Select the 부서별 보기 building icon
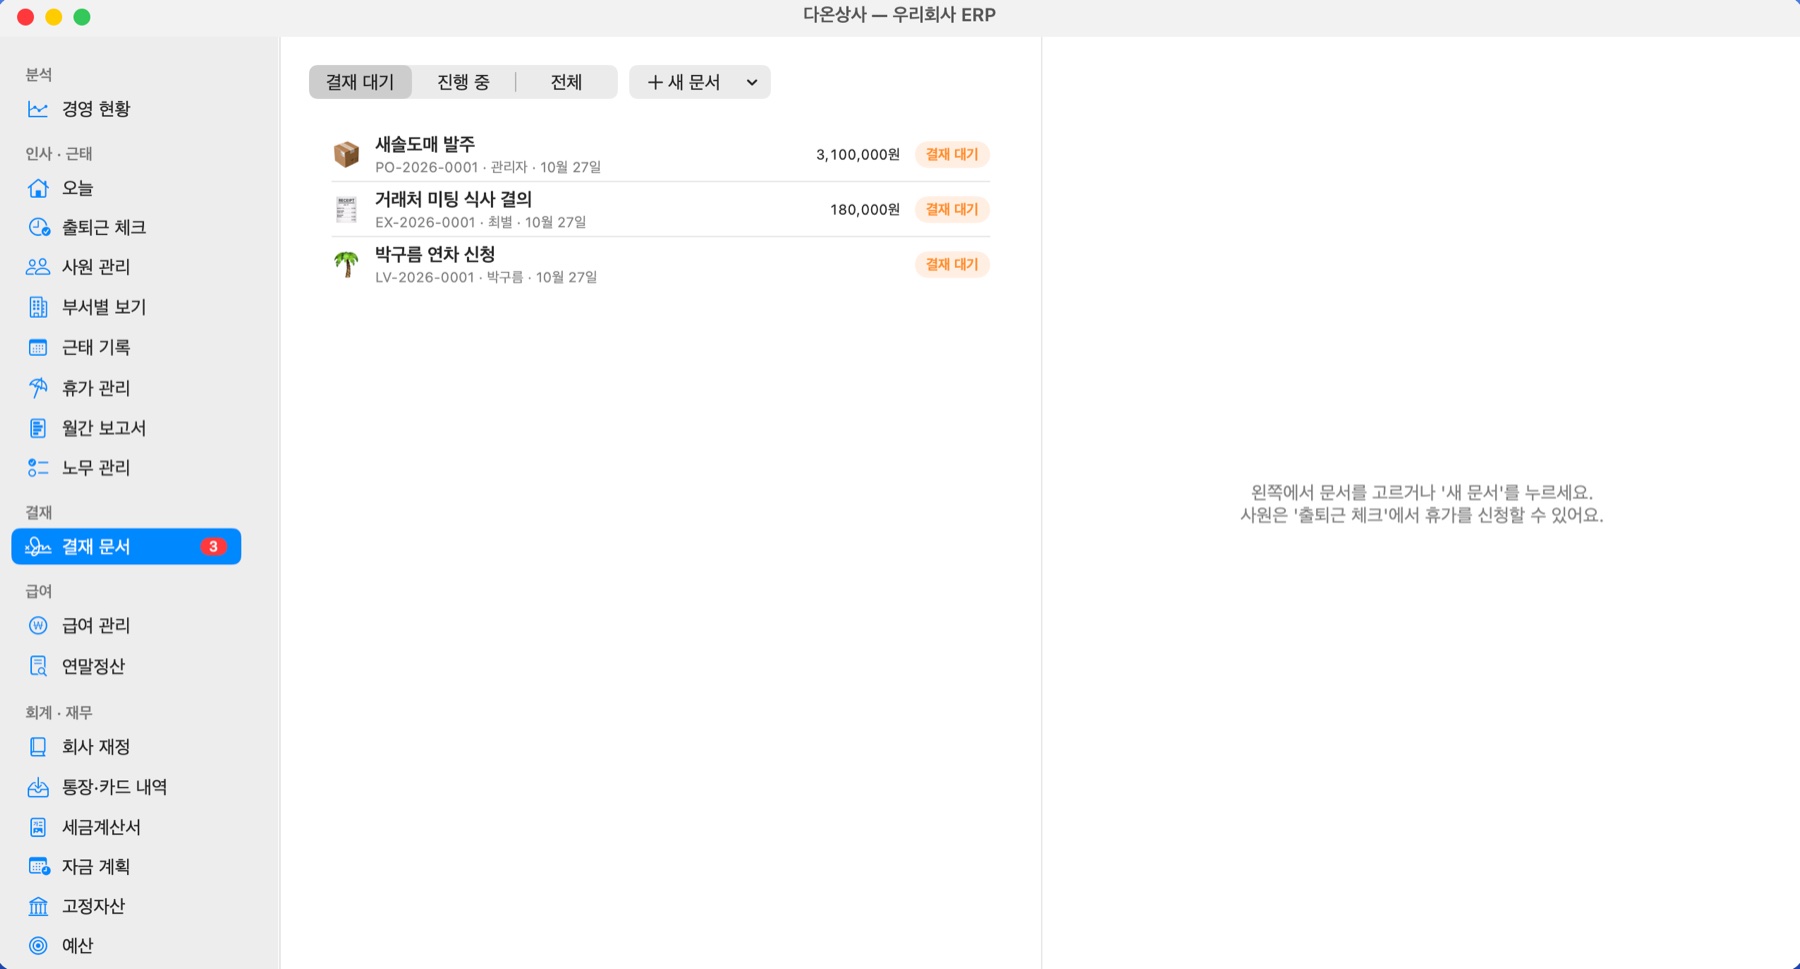The width and height of the screenshot is (1800, 969). (x=38, y=307)
